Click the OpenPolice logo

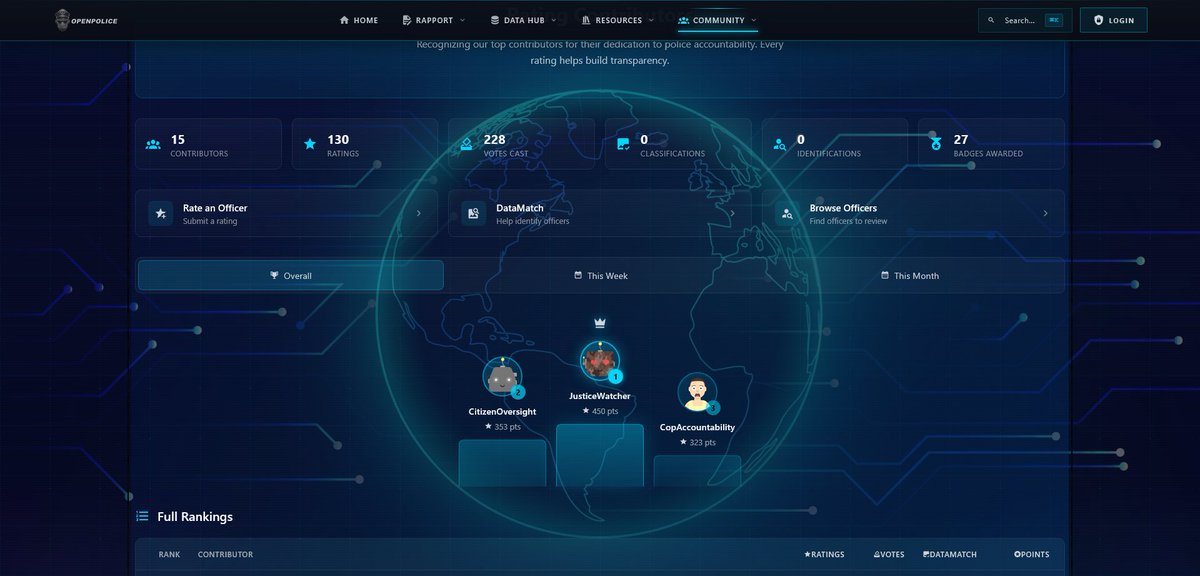(87, 20)
